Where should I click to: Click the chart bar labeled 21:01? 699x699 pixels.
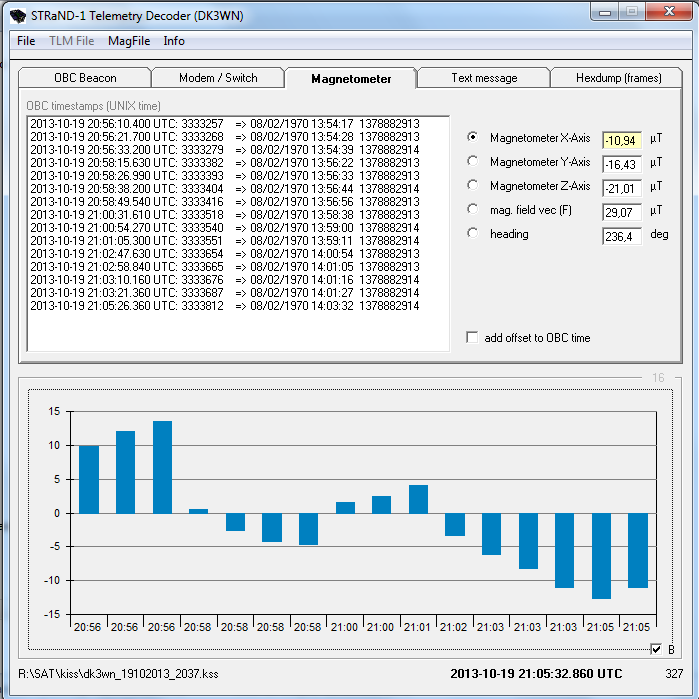pos(418,499)
